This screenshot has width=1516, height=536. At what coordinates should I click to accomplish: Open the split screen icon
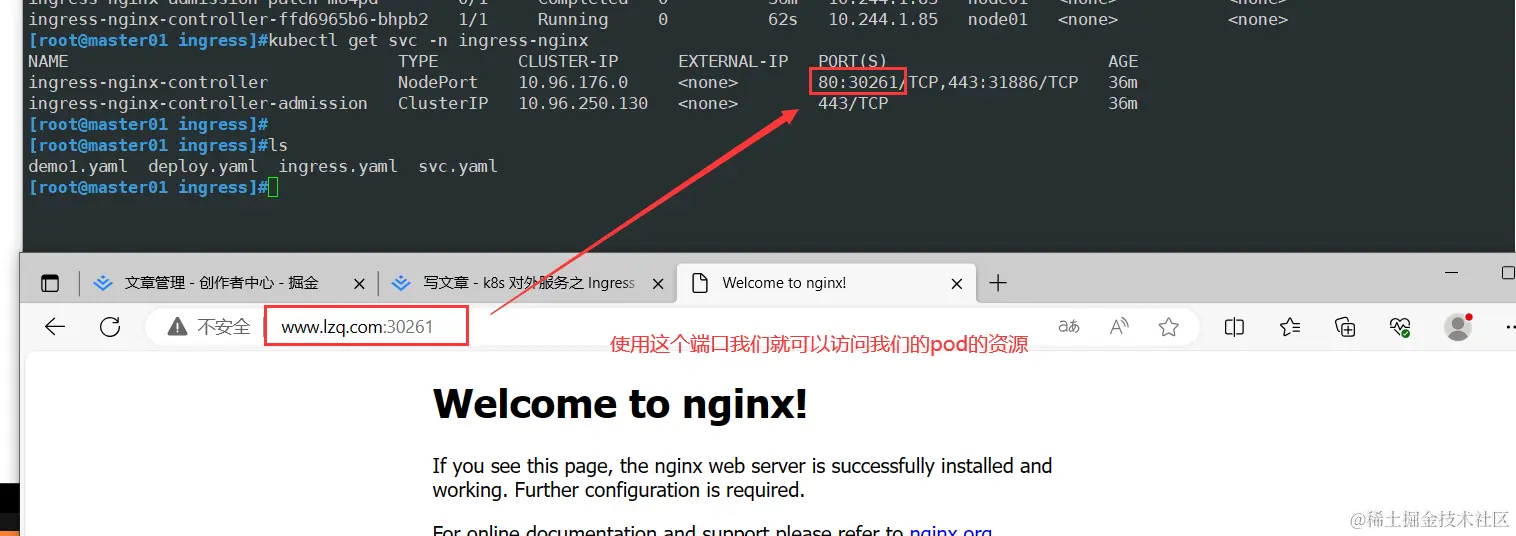click(1235, 327)
